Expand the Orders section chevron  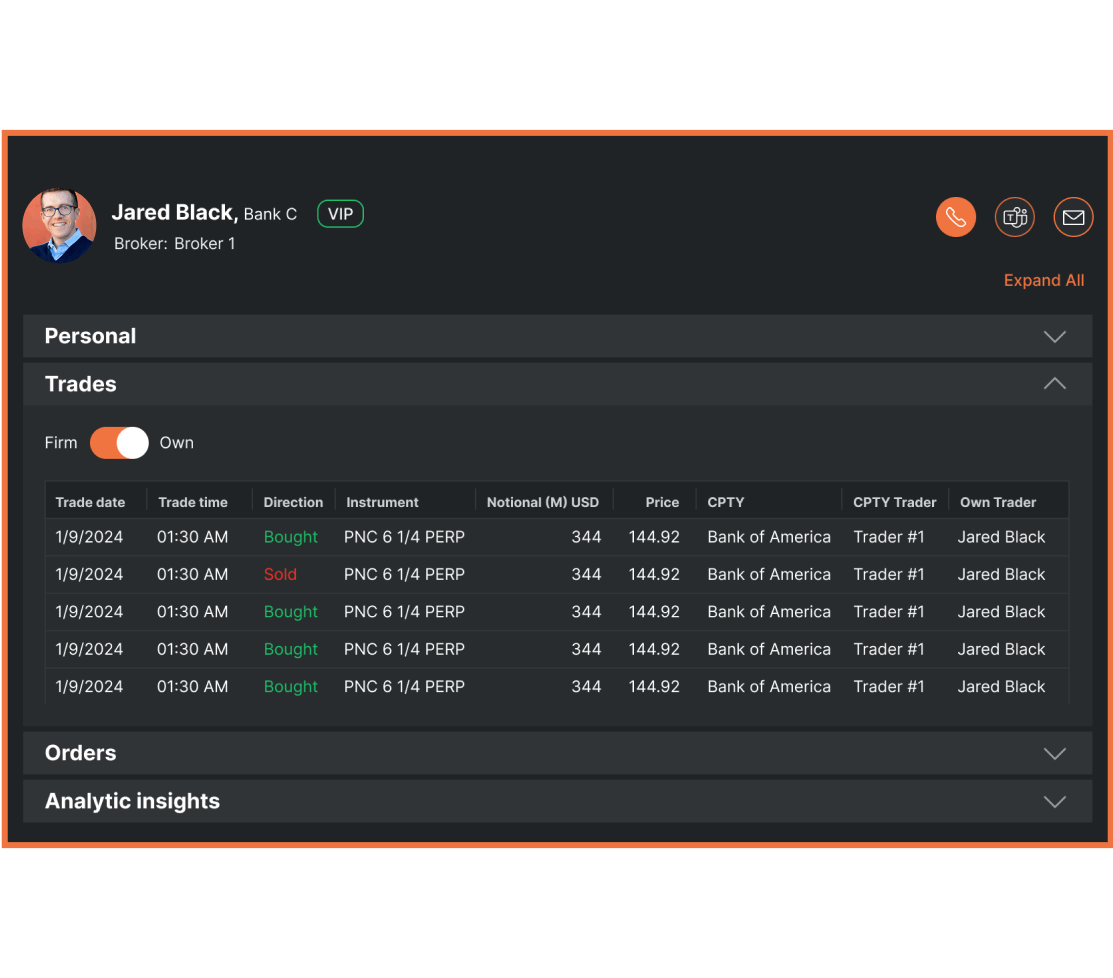(1054, 754)
